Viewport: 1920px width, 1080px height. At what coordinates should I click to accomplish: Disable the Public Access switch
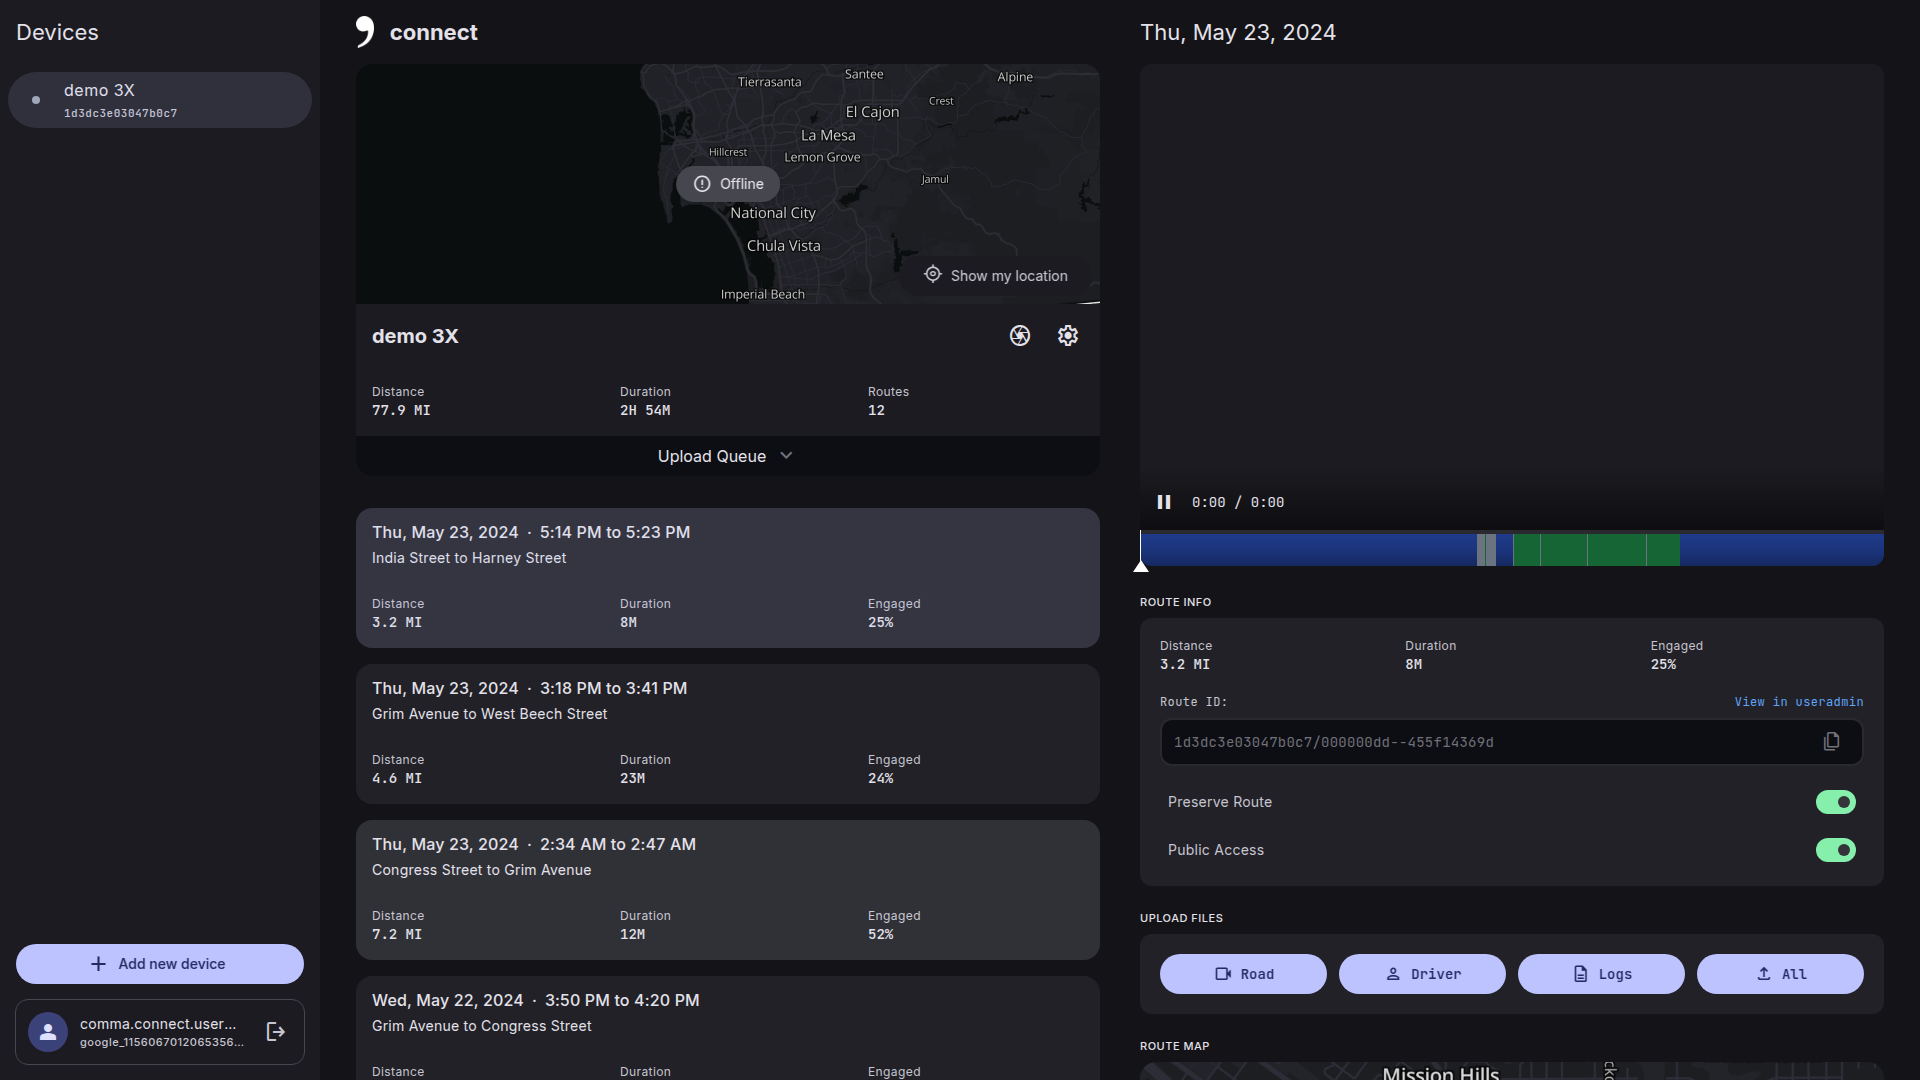pyautogui.click(x=1835, y=850)
